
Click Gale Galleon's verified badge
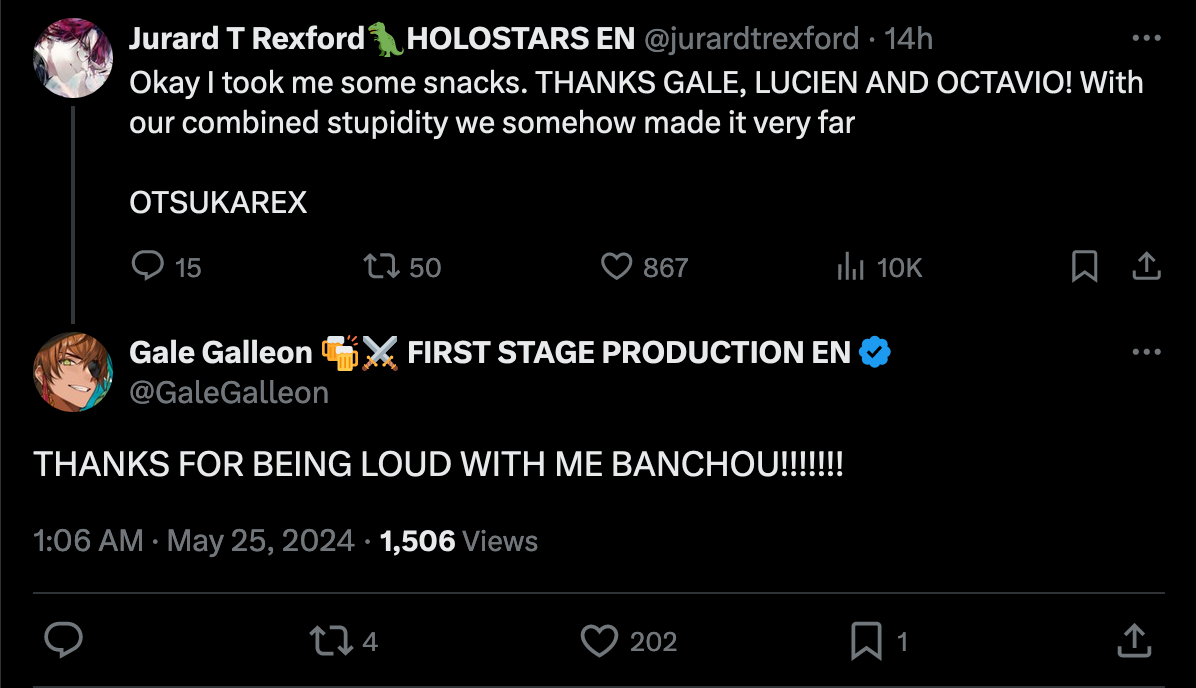coord(875,352)
